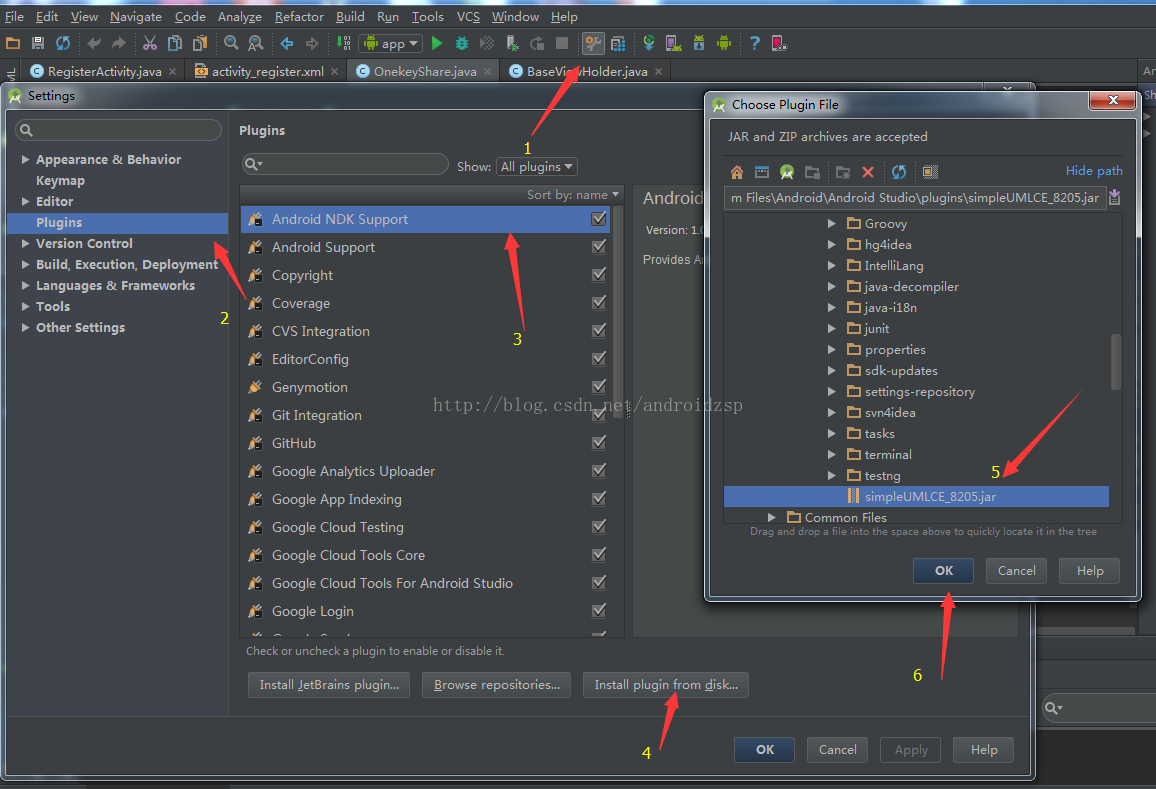Expand Appearance & Behavior settings node
1156x789 pixels.
pyautogui.click(x=26, y=159)
